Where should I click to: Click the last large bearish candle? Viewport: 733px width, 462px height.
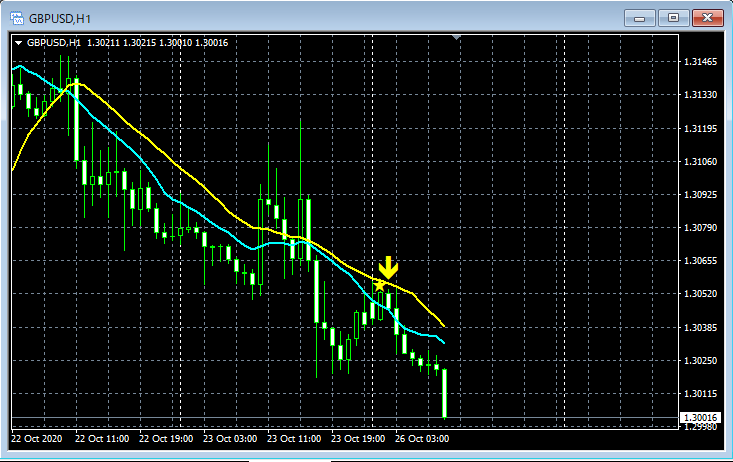tap(445, 393)
